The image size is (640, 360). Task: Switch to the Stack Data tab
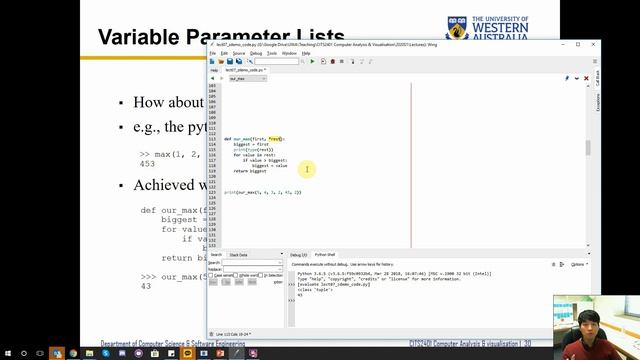(238, 255)
